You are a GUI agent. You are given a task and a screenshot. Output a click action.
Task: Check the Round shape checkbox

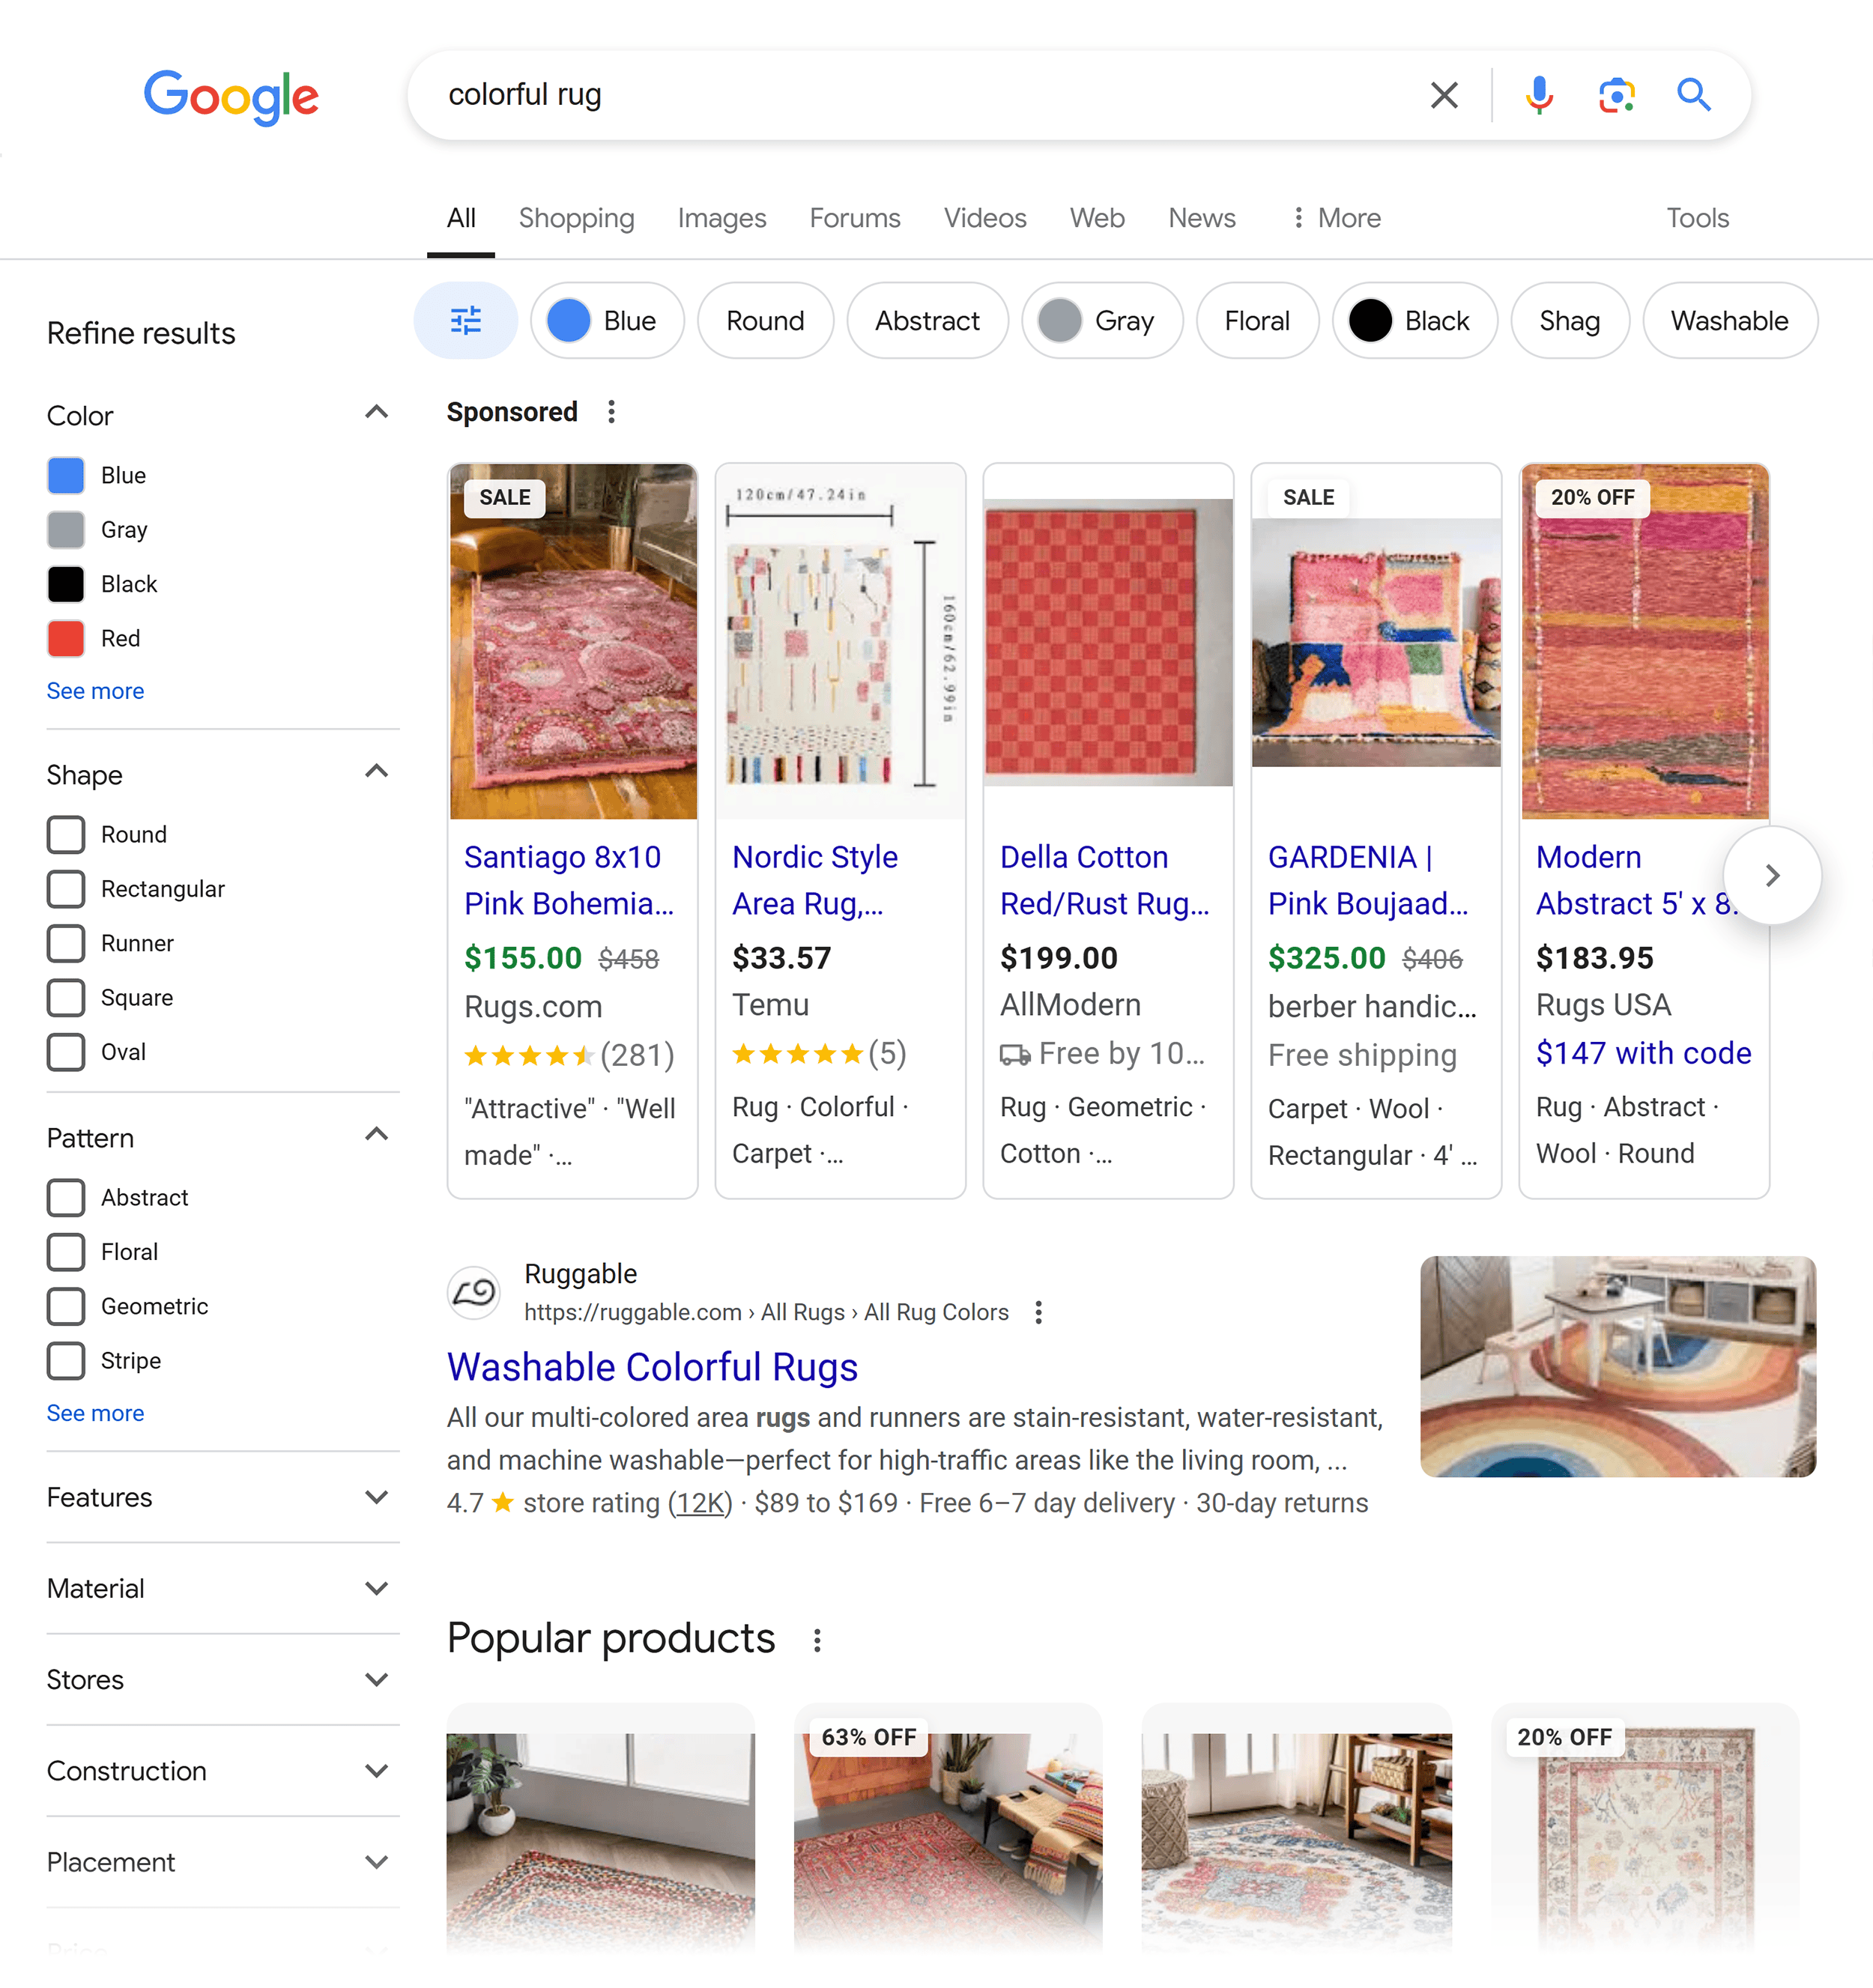pyautogui.click(x=66, y=835)
